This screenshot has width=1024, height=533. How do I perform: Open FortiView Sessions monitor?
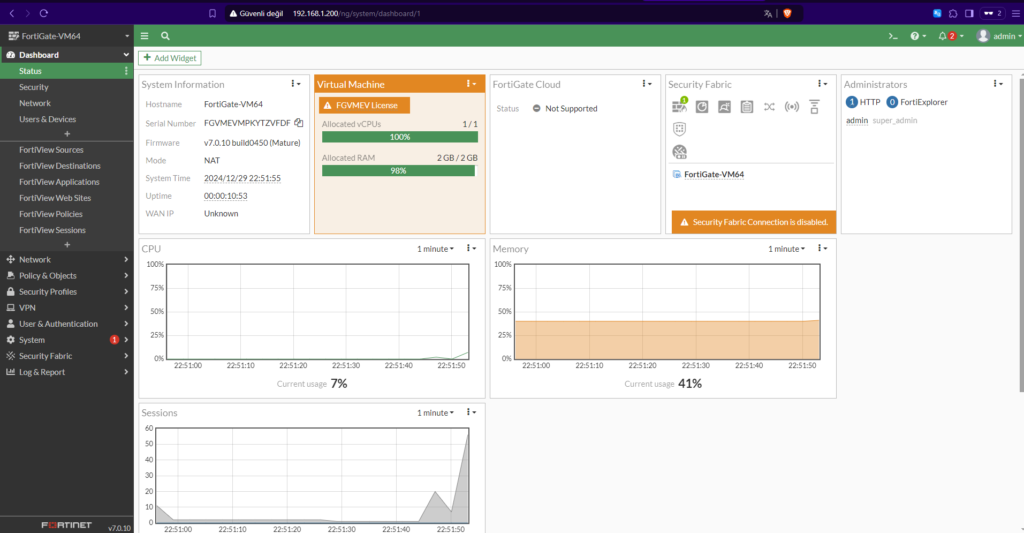[67, 230]
